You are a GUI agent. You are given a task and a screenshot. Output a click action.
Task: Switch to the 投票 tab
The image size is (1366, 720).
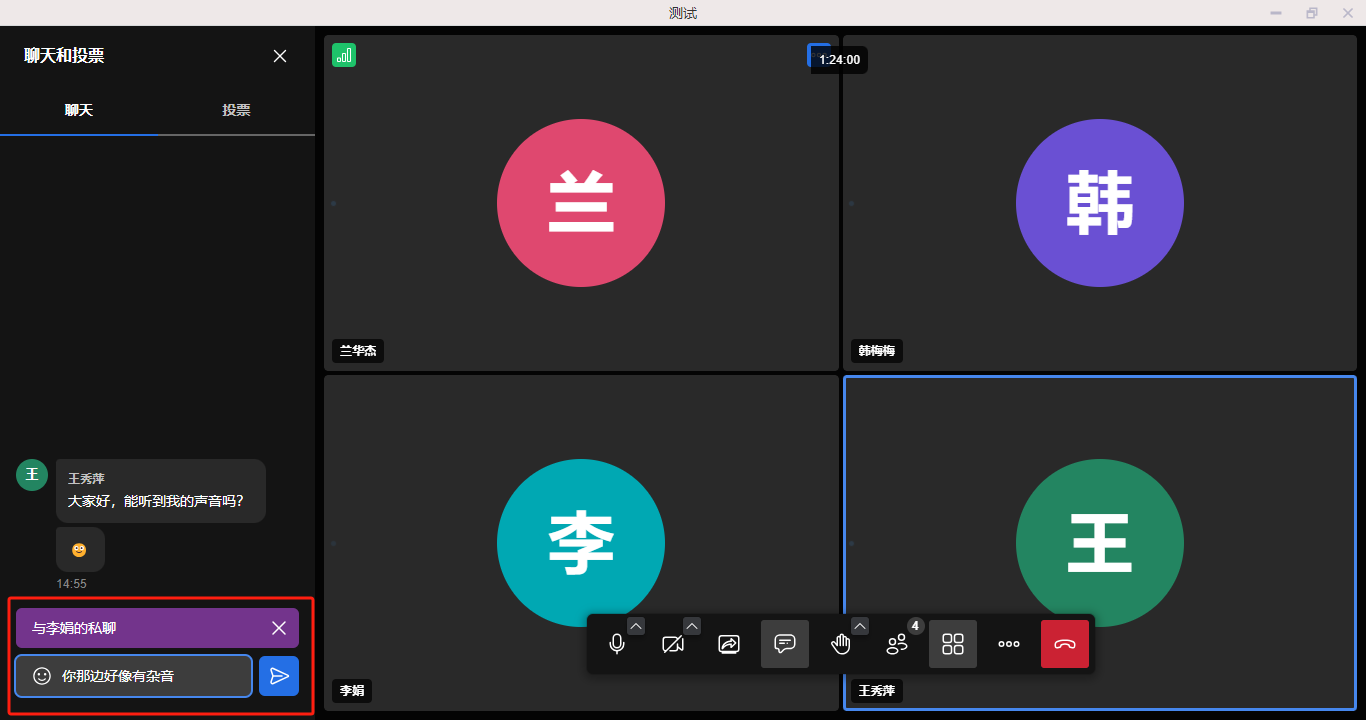pos(236,110)
